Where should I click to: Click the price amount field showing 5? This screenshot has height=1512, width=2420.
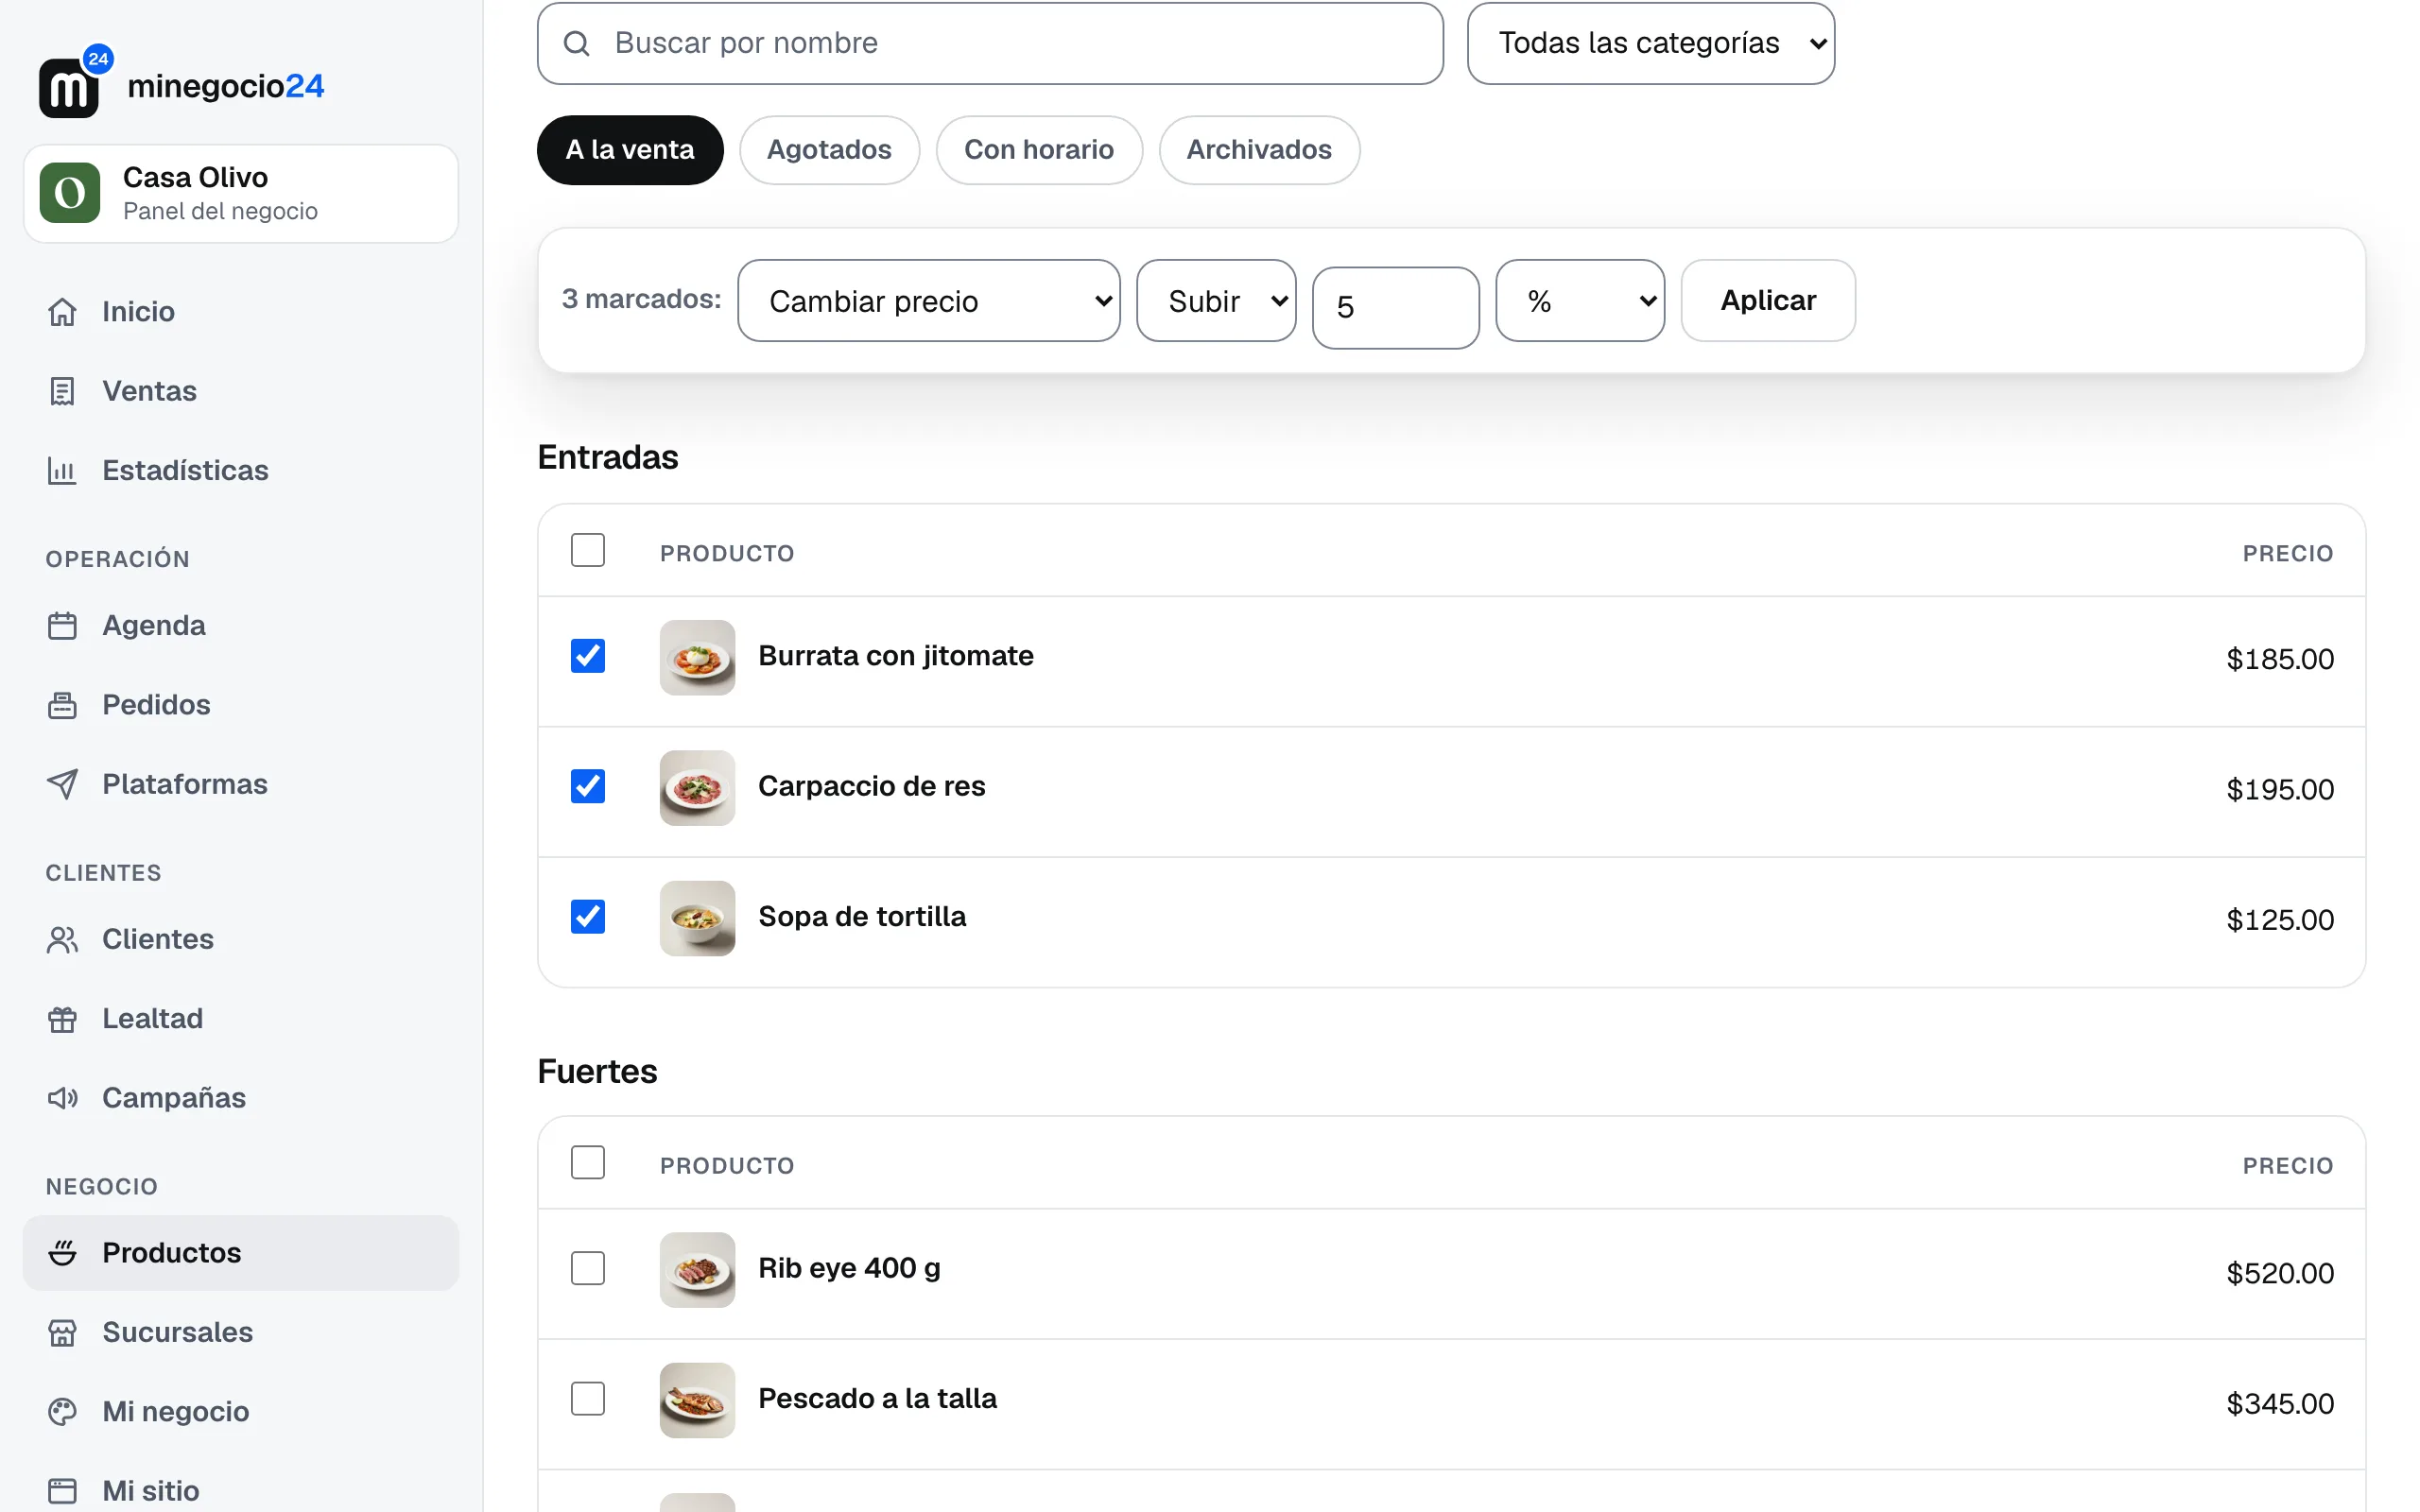pyautogui.click(x=1396, y=307)
